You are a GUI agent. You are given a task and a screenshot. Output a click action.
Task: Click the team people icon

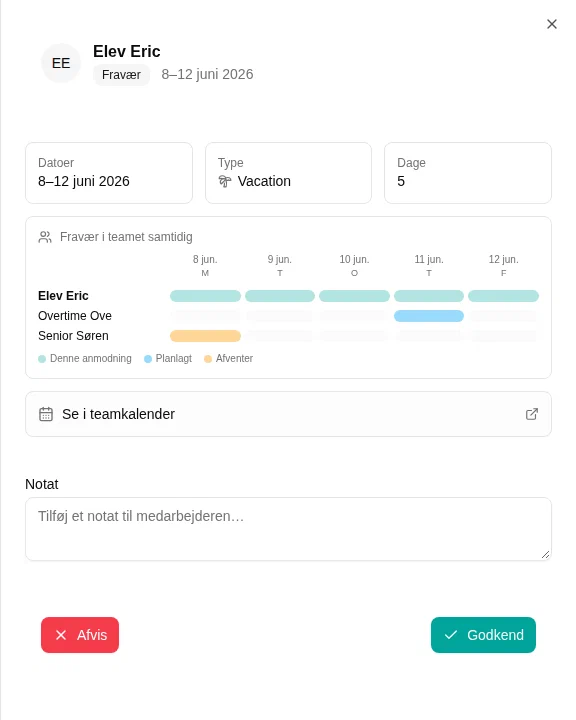(x=45, y=237)
